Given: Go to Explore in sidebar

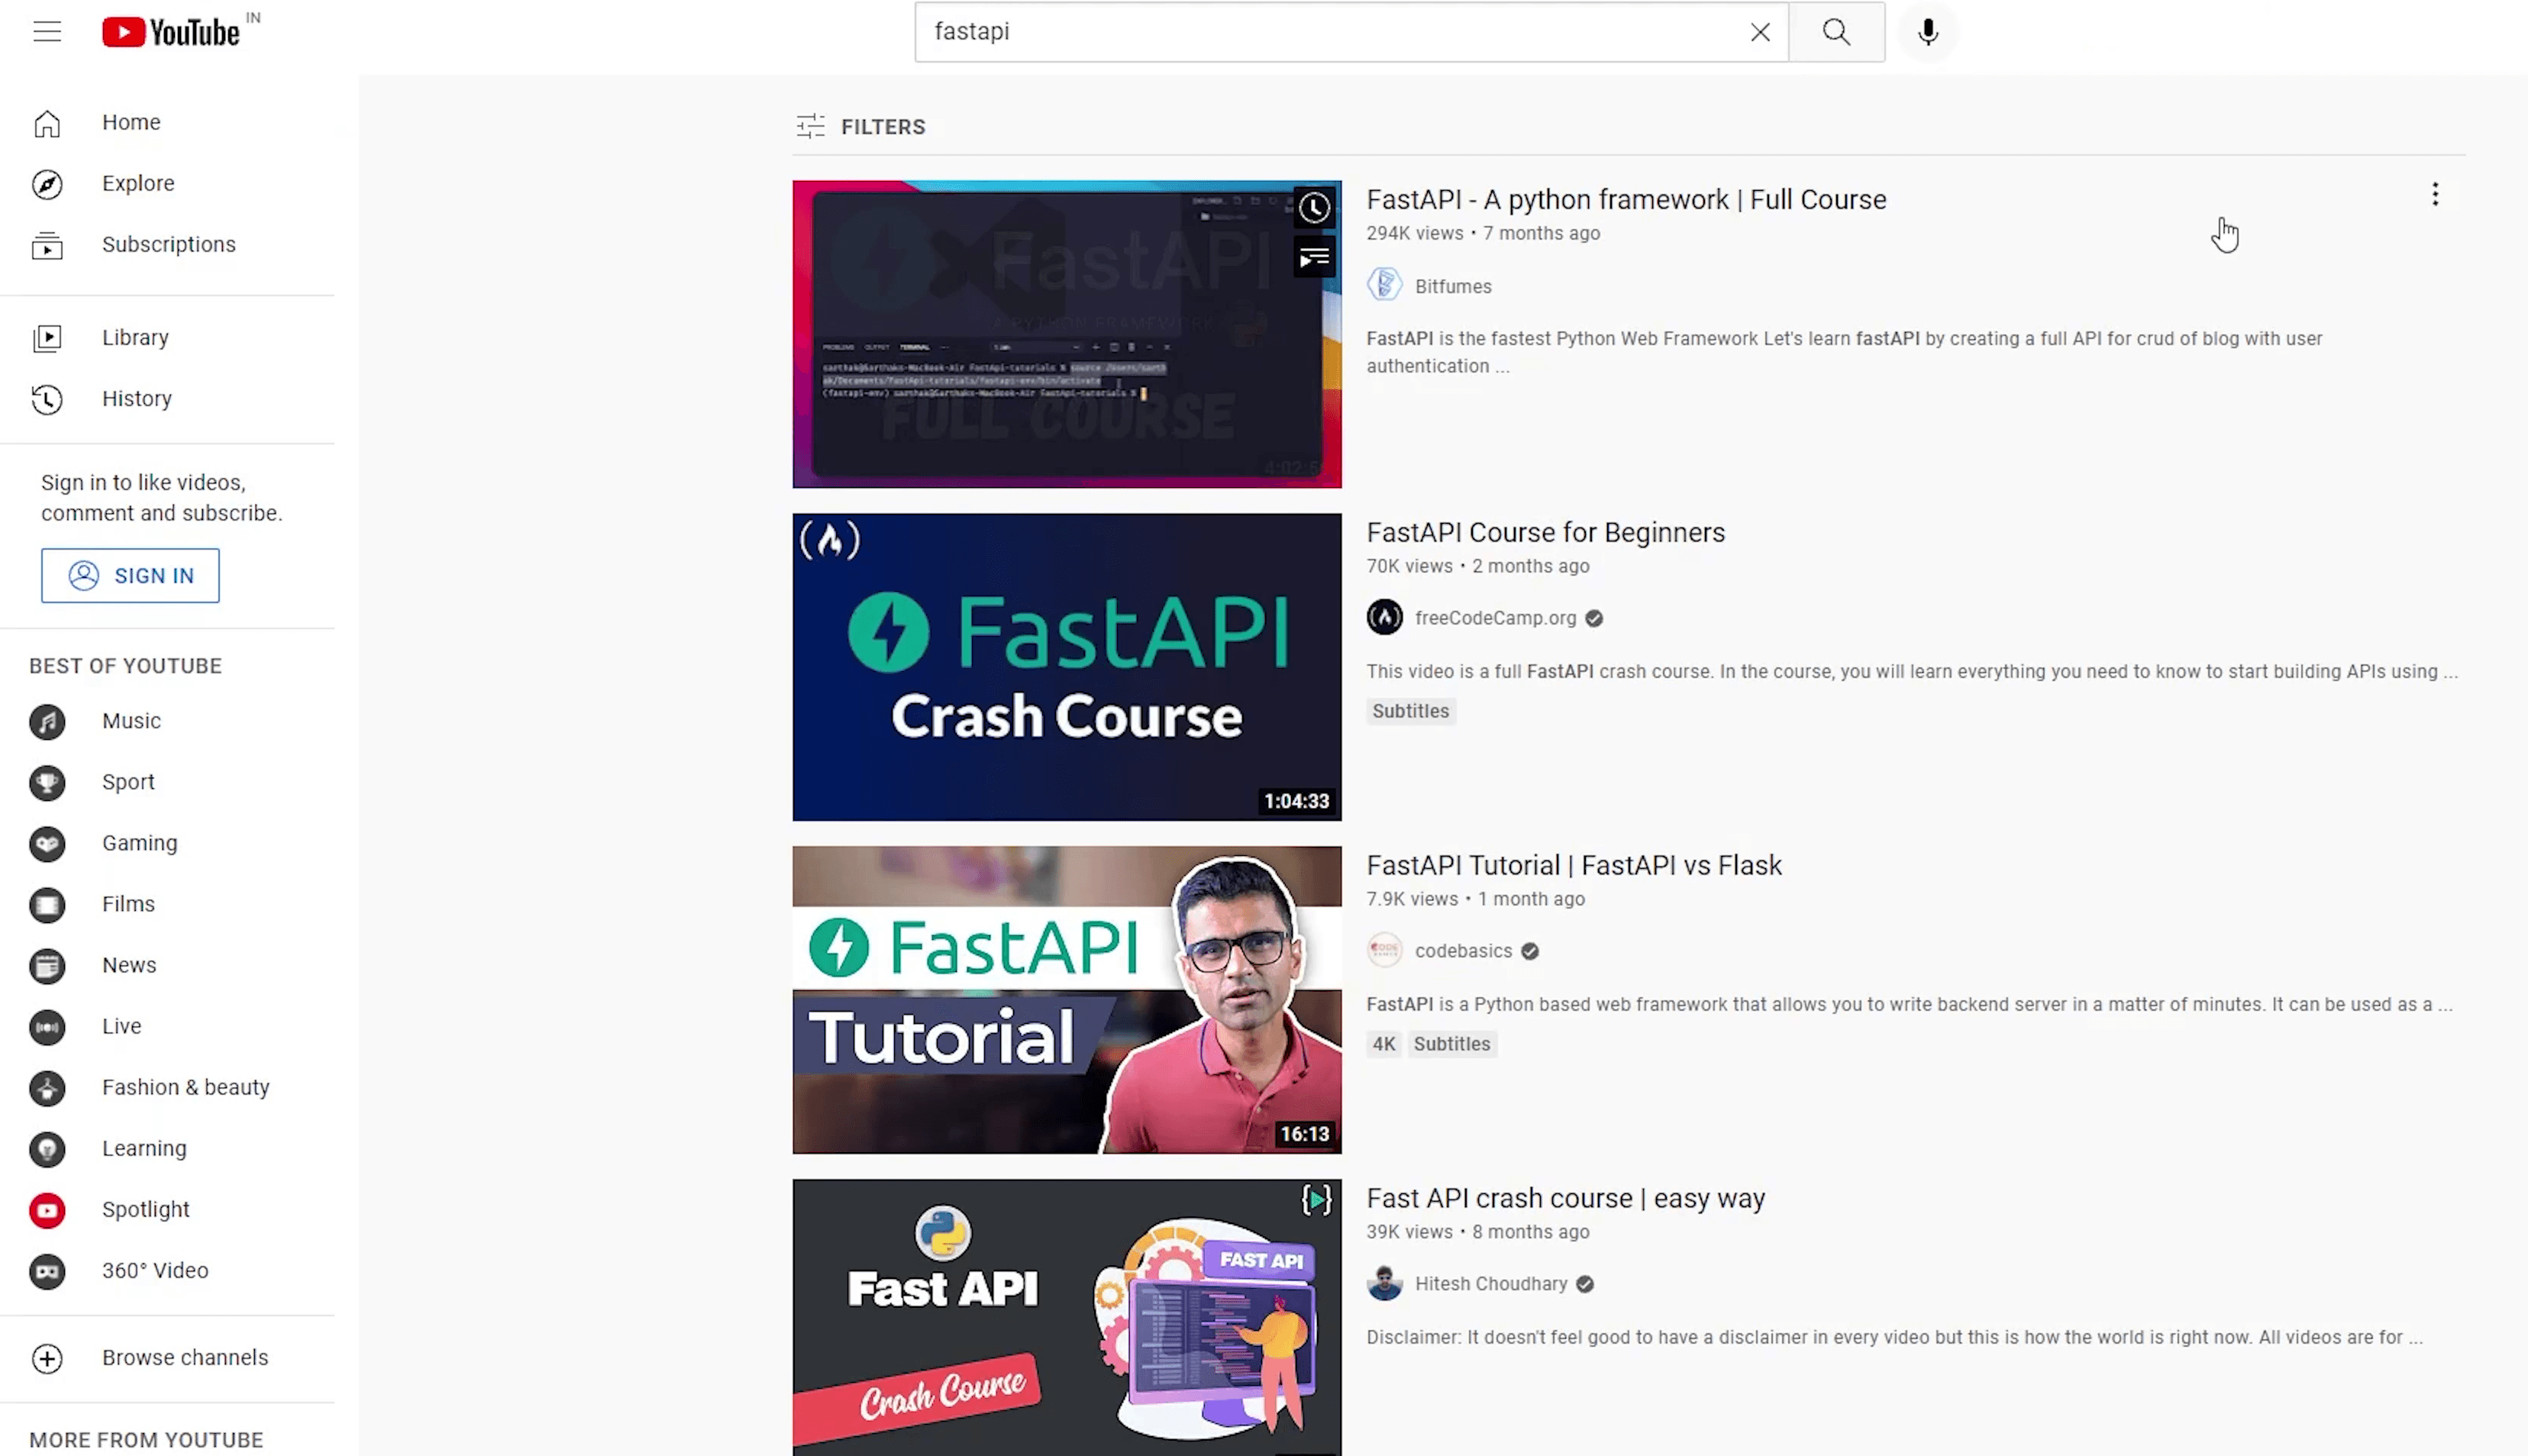Looking at the screenshot, I should pyautogui.click(x=138, y=183).
